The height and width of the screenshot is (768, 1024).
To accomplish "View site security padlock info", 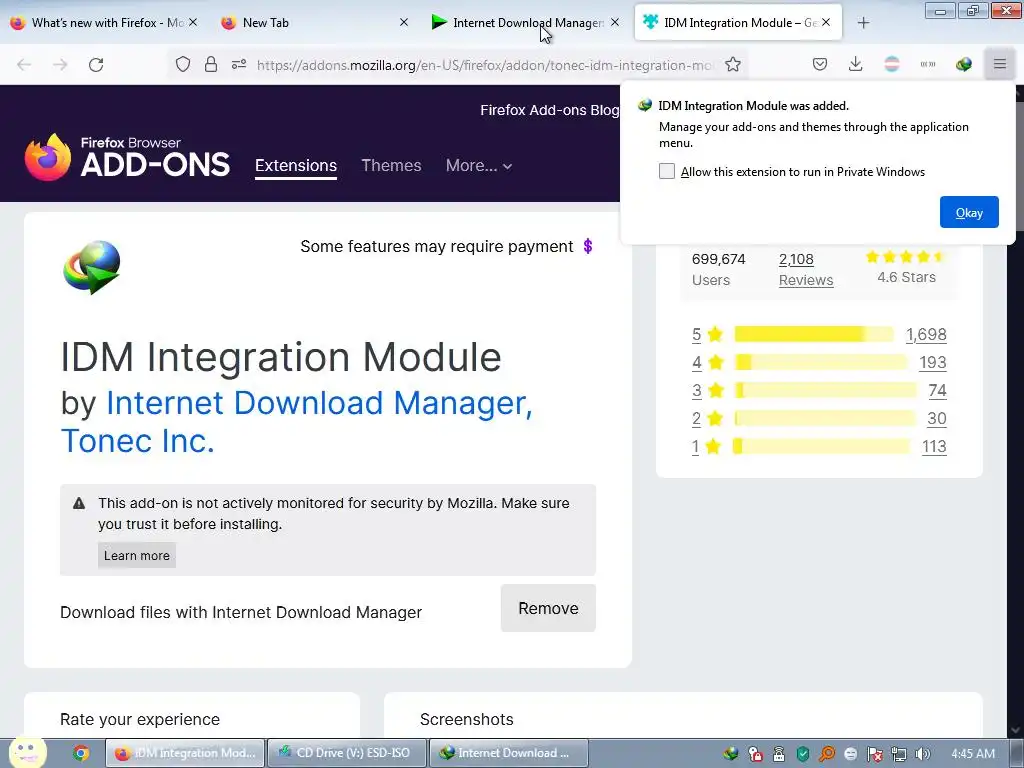I will (x=210, y=64).
